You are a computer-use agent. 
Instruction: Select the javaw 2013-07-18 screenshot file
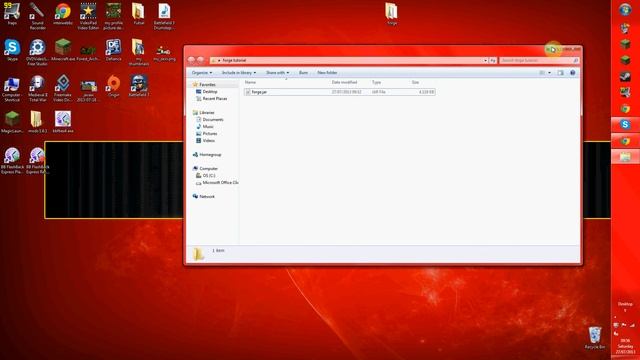coord(88,90)
